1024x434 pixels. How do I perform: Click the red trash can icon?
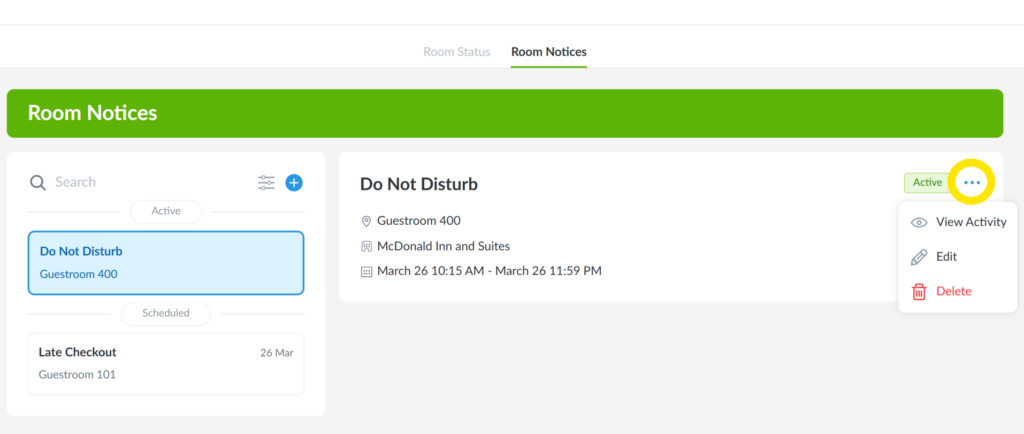pyautogui.click(x=919, y=291)
